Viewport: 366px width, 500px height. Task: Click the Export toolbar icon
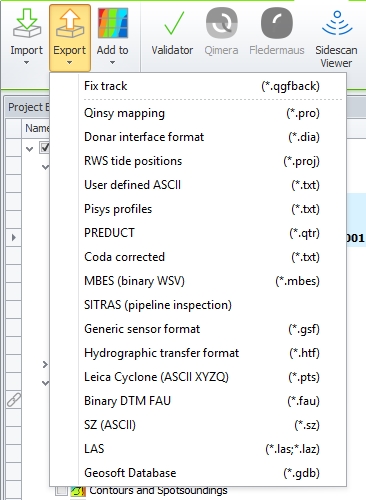pyautogui.click(x=70, y=23)
